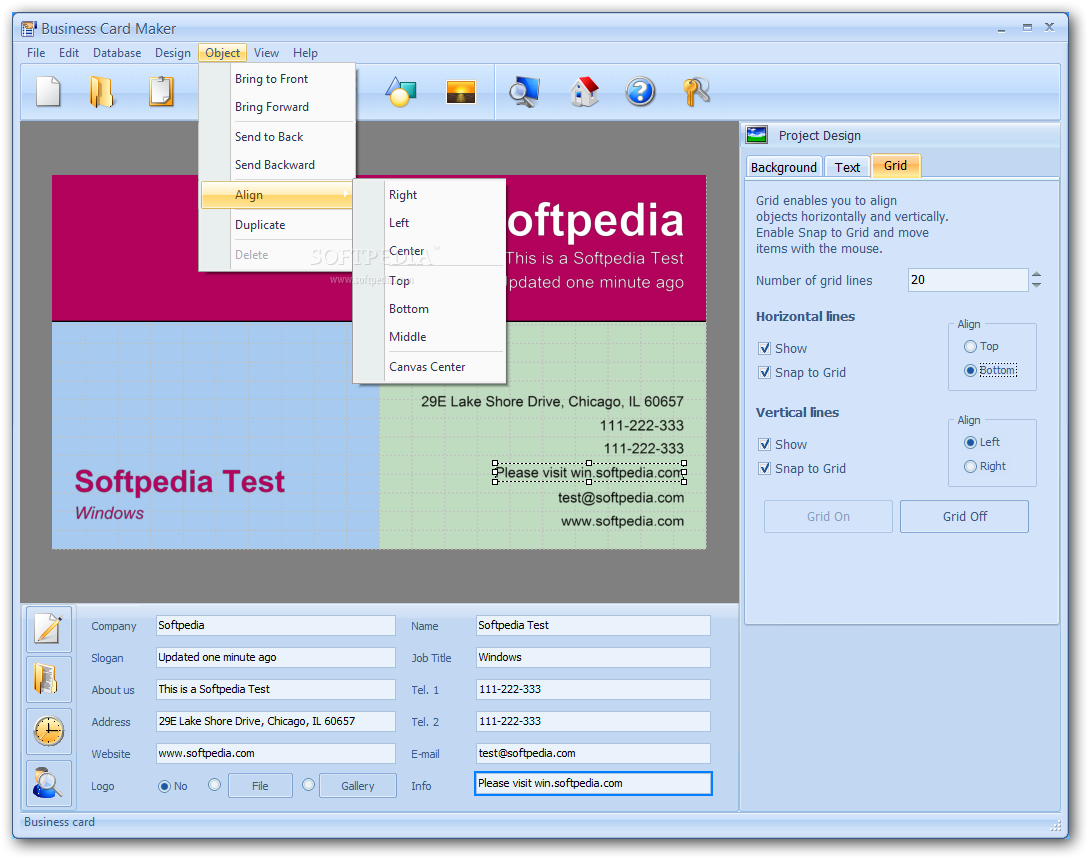Click the Business Card Maker title bar icon
This screenshot has height=859, width=1089.
28,28
